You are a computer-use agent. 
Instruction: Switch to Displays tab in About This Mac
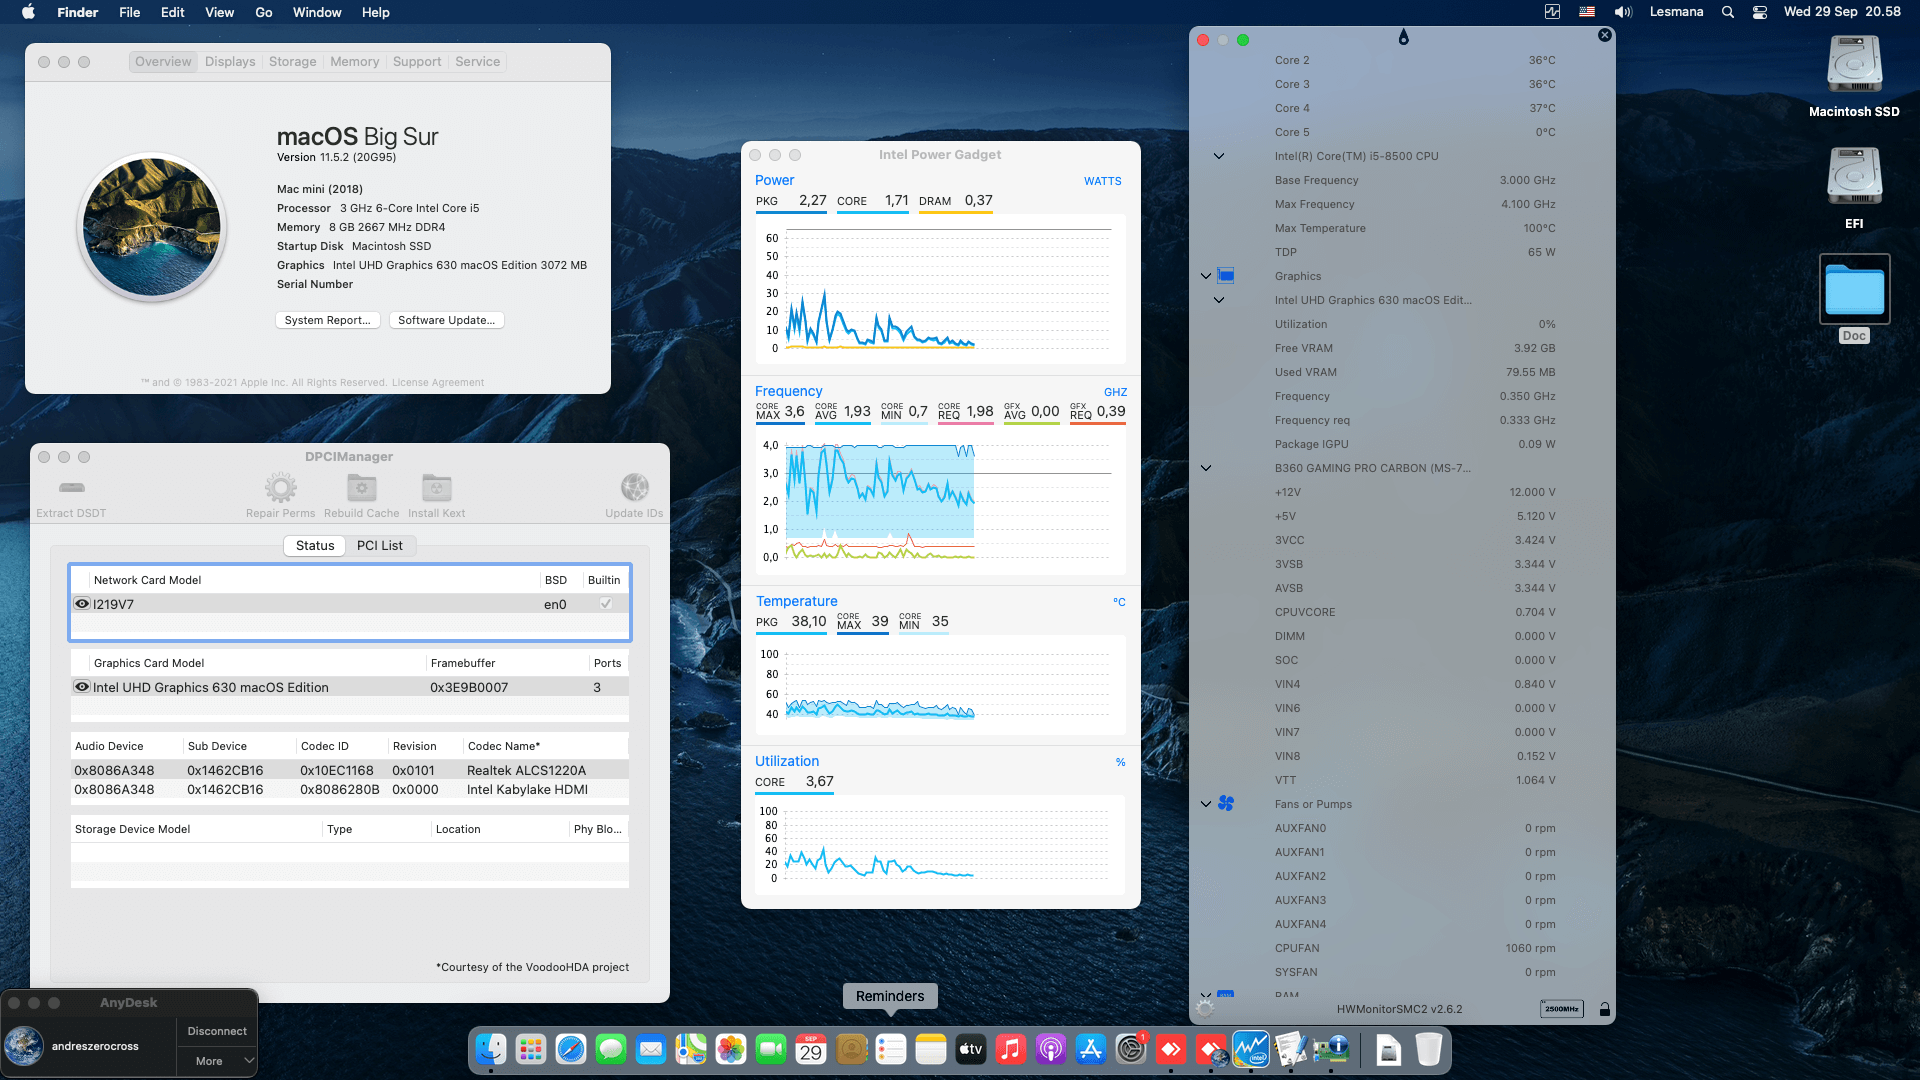[230, 62]
